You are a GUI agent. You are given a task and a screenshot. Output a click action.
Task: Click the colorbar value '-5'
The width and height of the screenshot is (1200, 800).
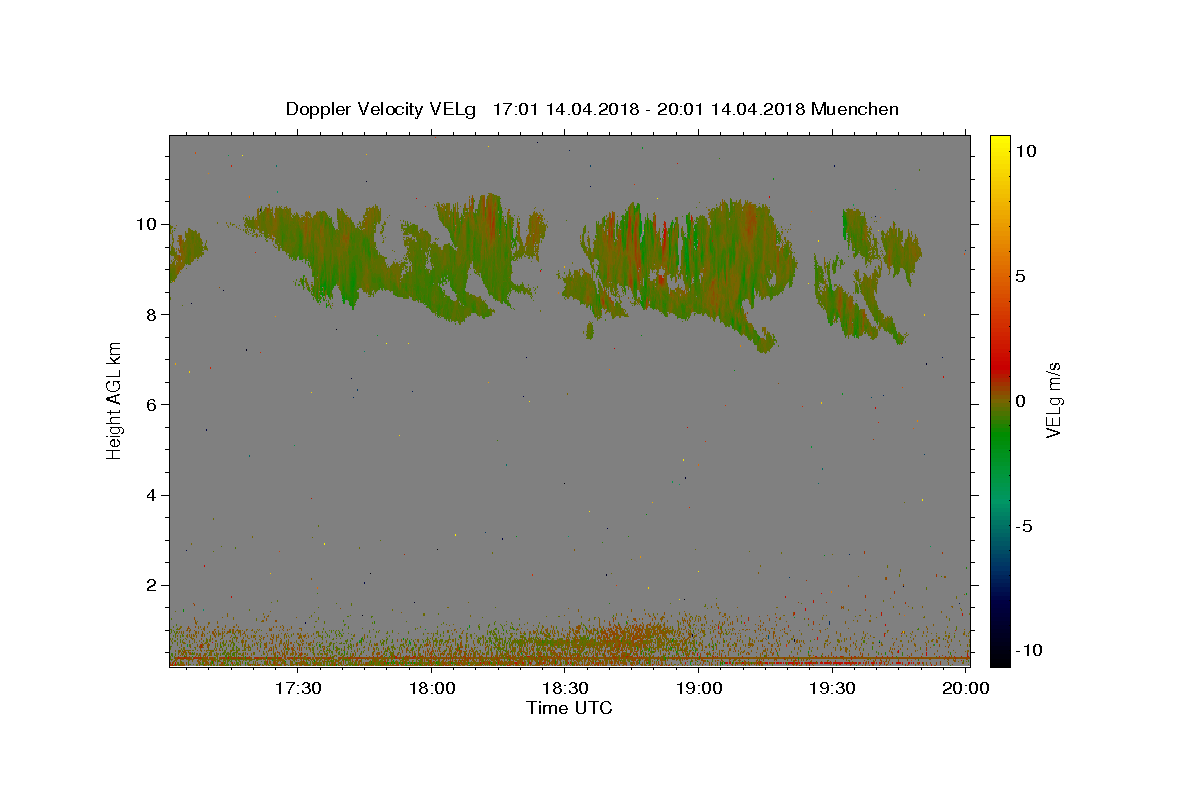1024,526
